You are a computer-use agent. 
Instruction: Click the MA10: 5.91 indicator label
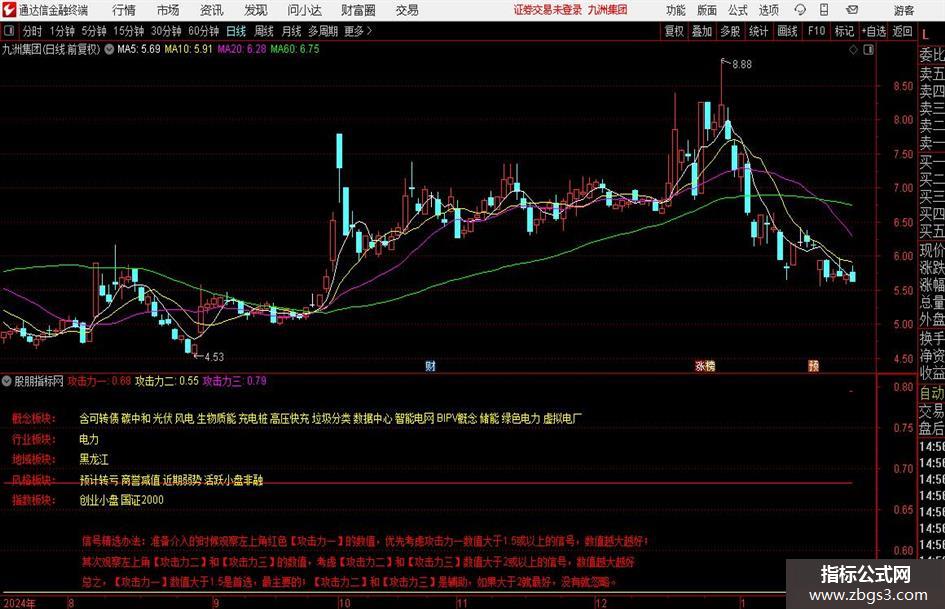pyautogui.click(x=189, y=49)
